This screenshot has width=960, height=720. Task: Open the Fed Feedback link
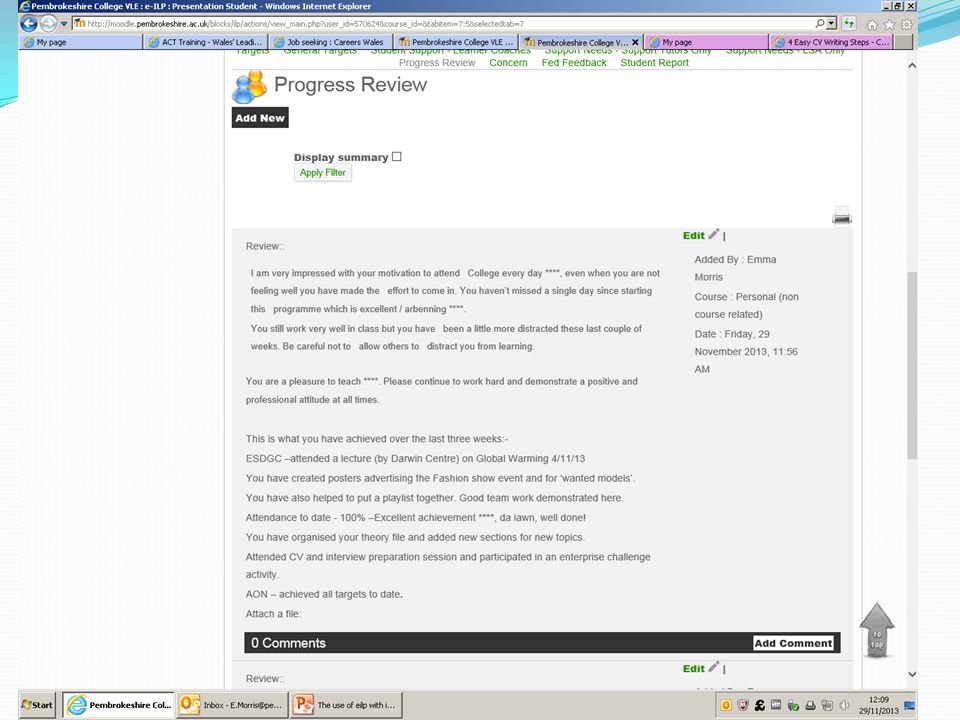coord(574,62)
